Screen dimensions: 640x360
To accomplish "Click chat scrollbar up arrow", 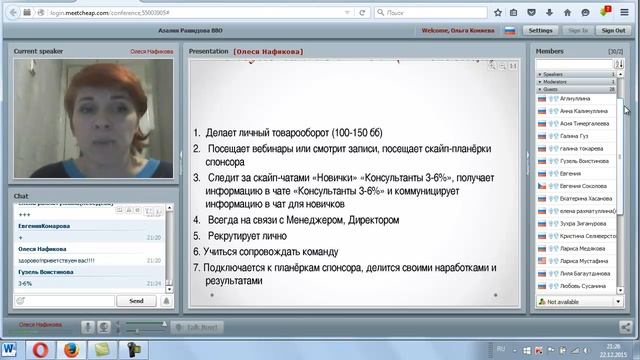I will coord(169,208).
